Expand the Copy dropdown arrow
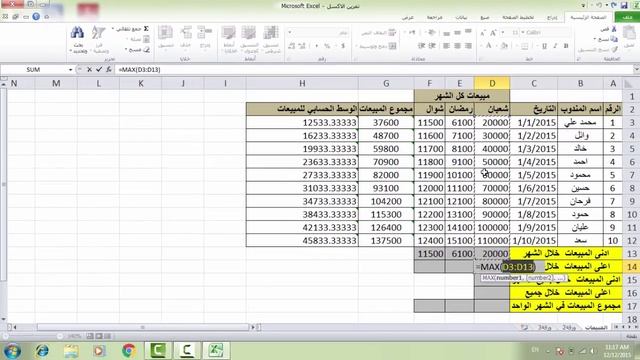 pyautogui.click(x=595, y=39)
